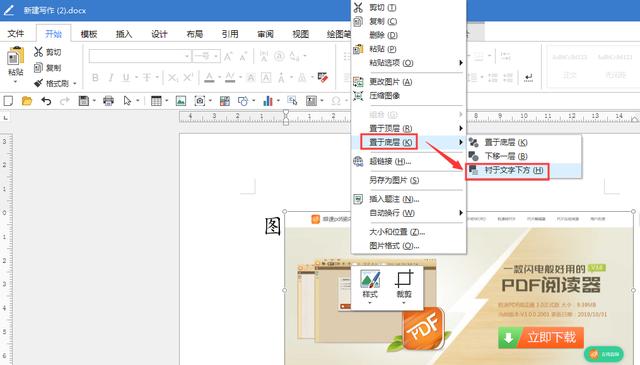Switch to the 引用 tab
The image size is (640, 365).
pos(230,34)
